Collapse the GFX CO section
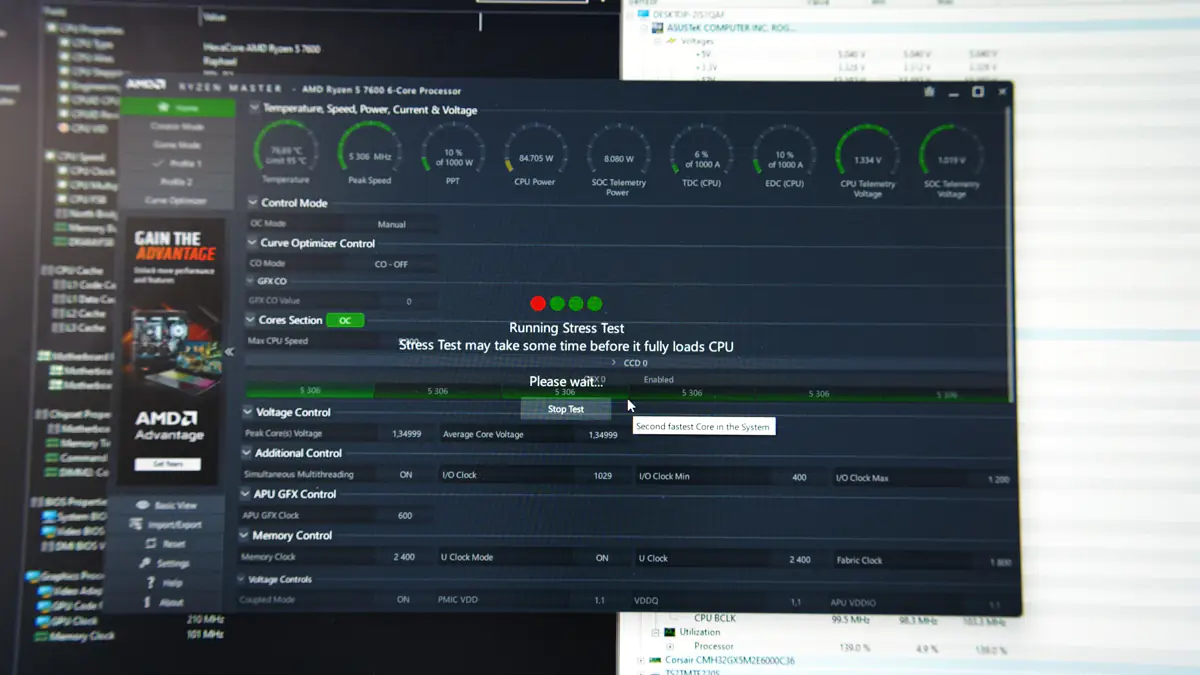Image resolution: width=1200 pixels, height=675 pixels. click(x=250, y=281)
